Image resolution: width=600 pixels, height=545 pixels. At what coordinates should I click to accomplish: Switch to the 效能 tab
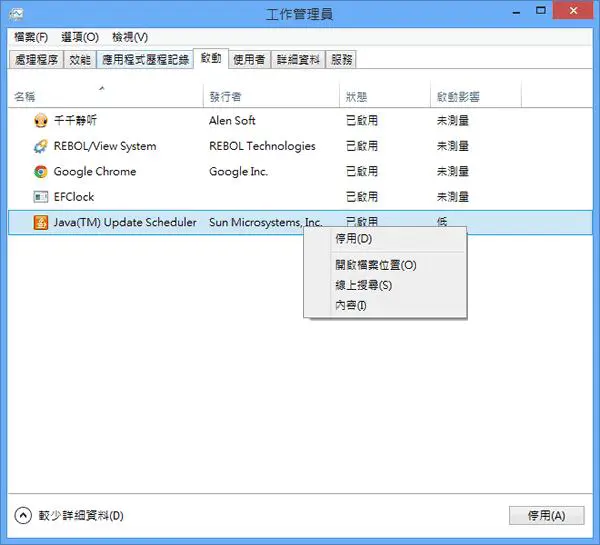[x=80, y=60]
